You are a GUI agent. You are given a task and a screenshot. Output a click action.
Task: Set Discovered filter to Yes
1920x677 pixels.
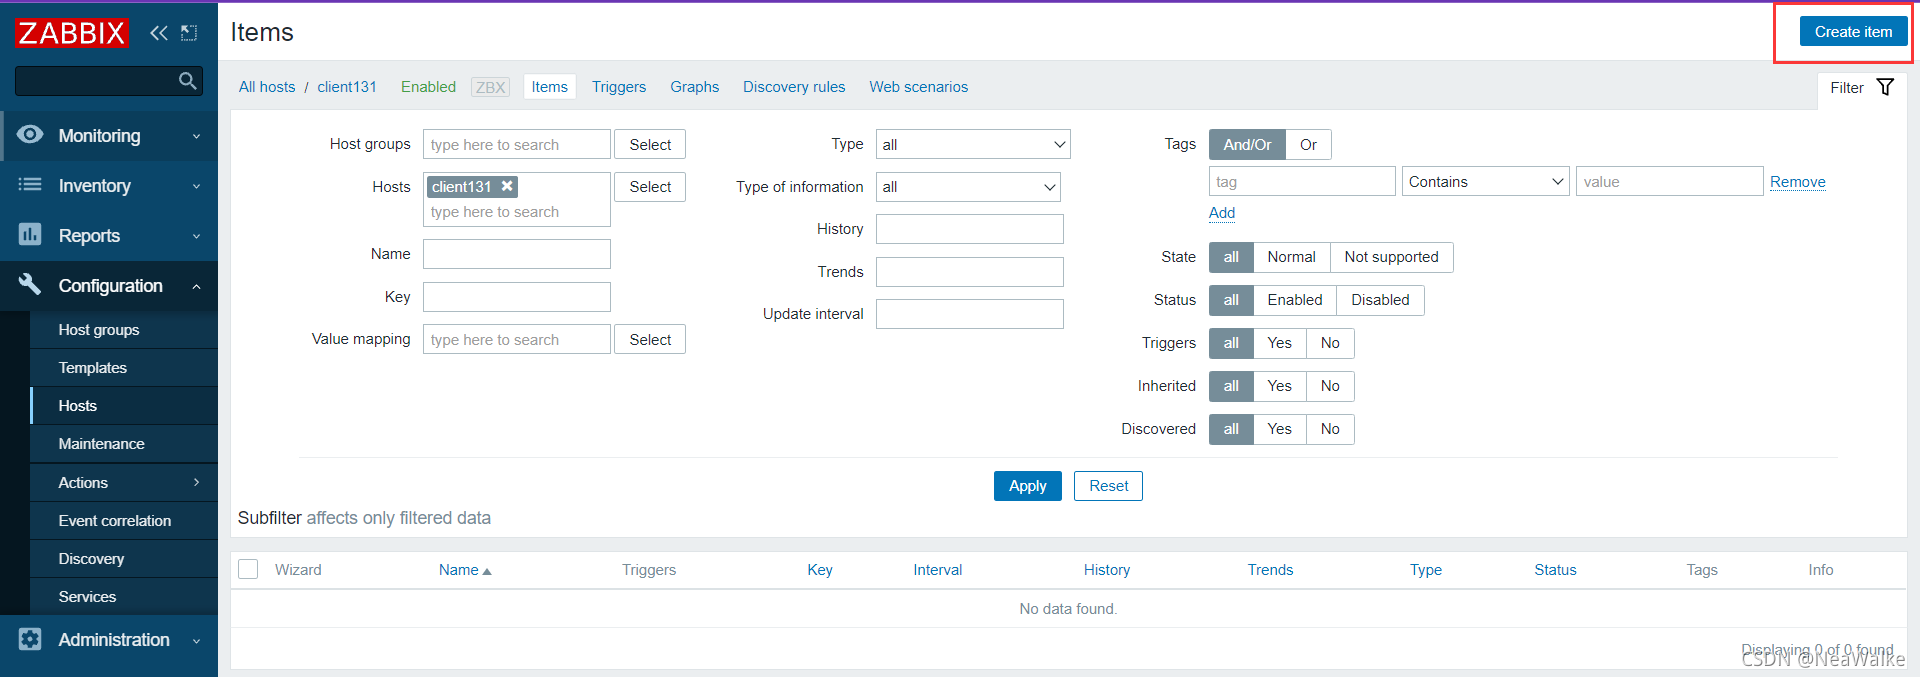point(1279,429)
